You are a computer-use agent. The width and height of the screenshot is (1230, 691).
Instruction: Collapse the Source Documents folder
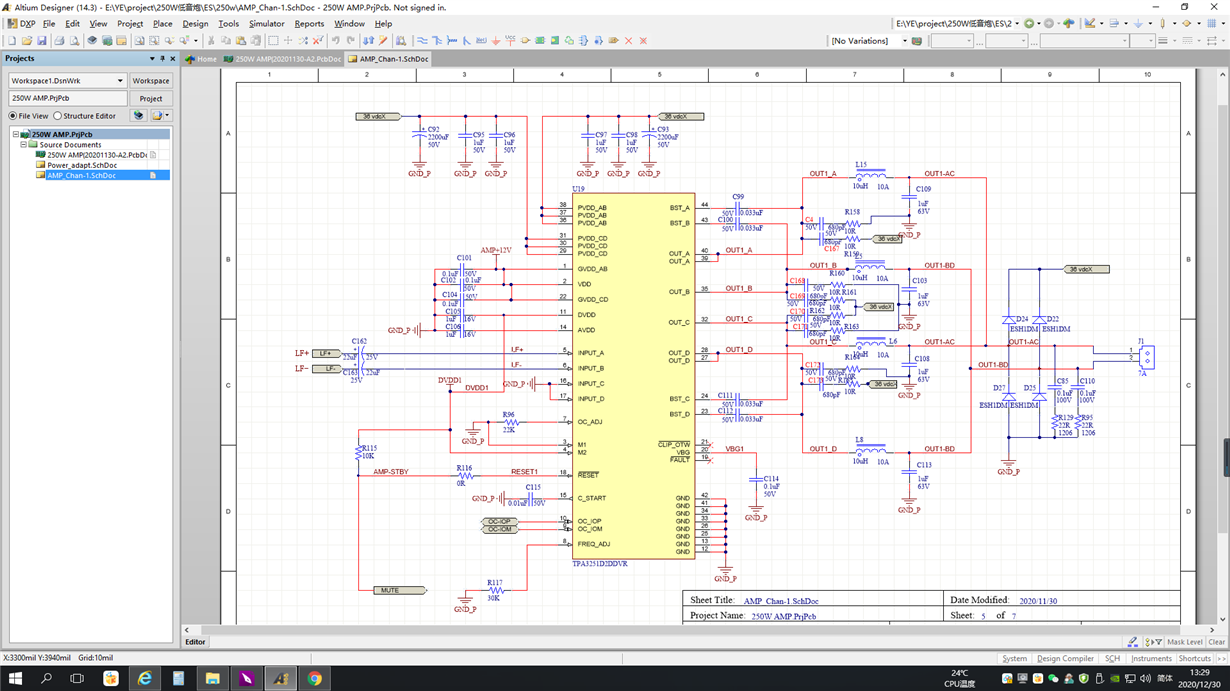24,145
